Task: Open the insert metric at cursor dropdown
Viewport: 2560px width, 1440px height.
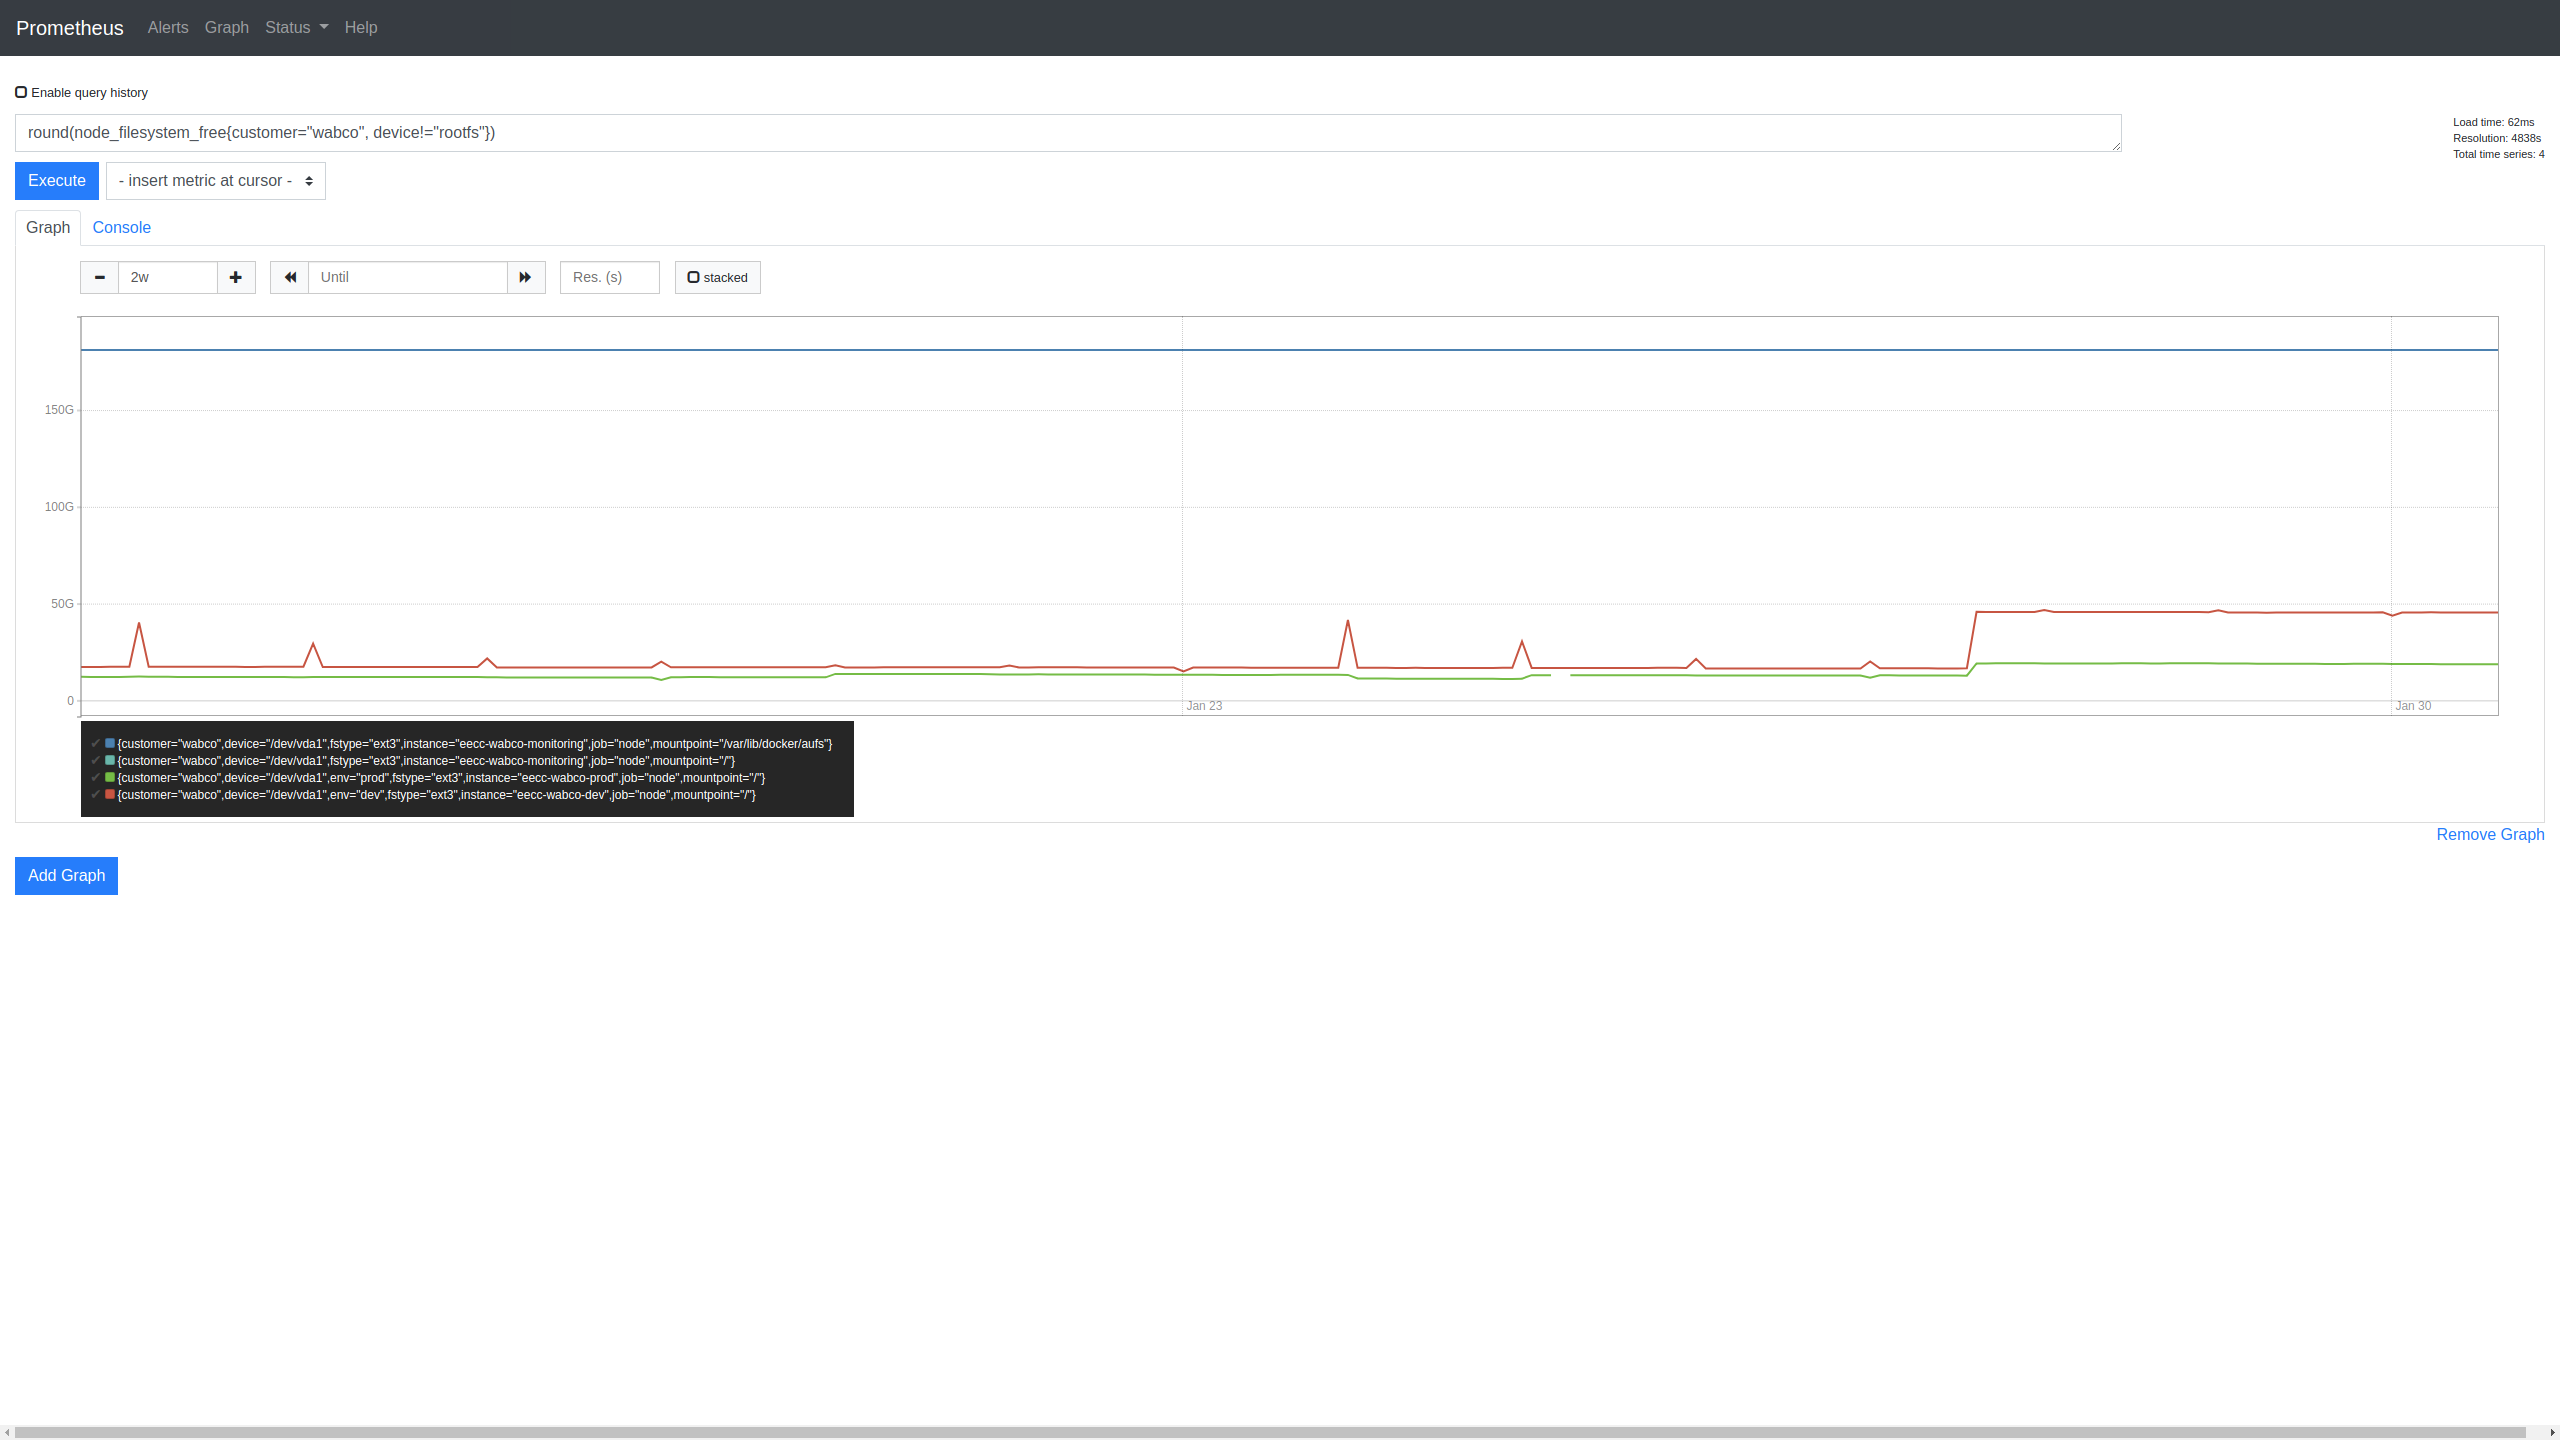Action: coord(215,180)
